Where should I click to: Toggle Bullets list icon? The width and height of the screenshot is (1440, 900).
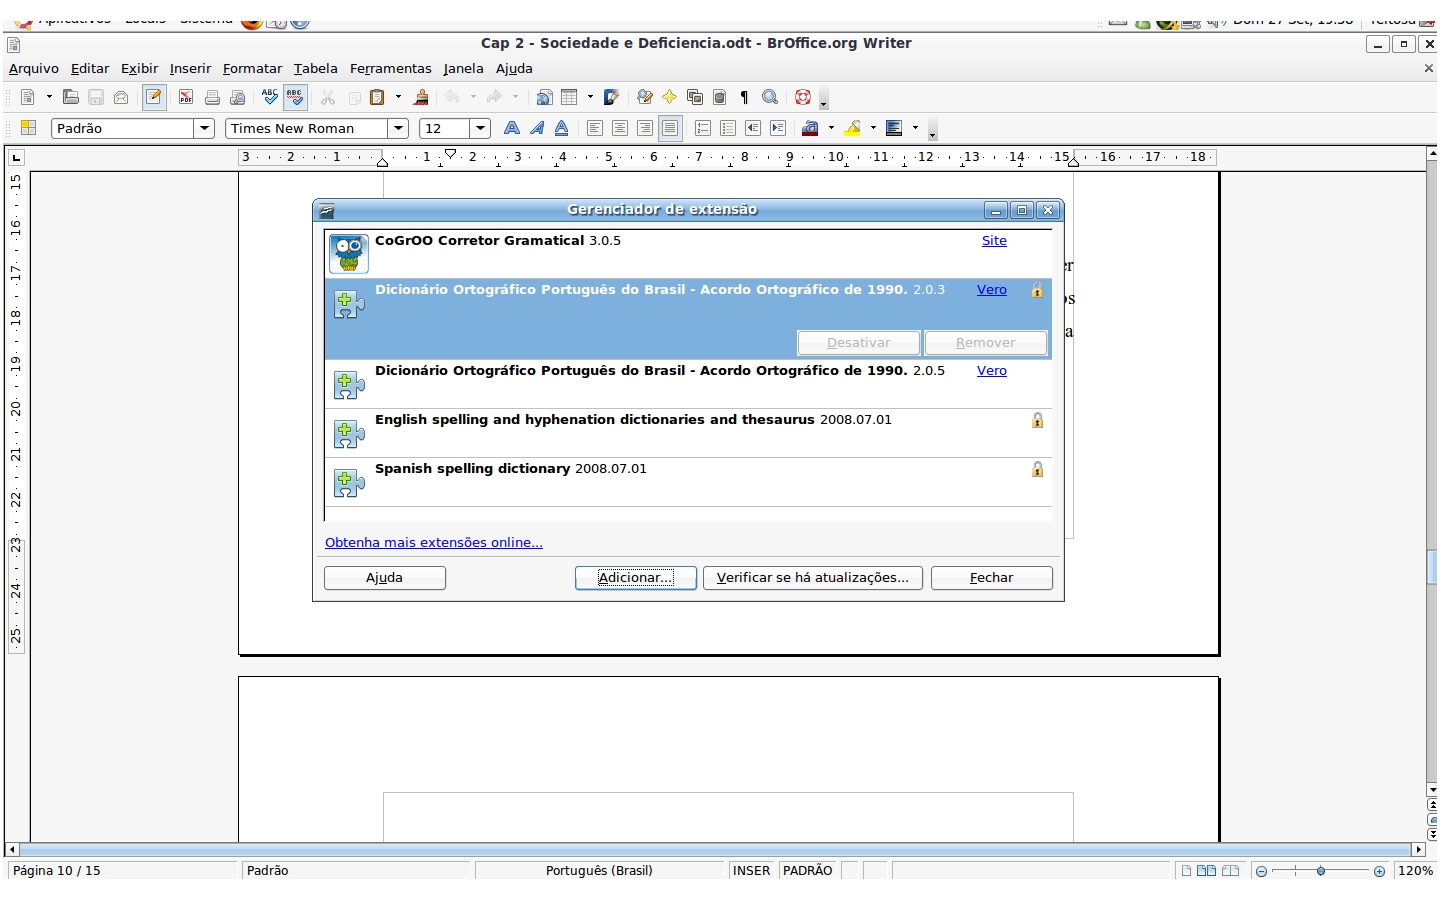pyautogui.click(x=728, y=128)
